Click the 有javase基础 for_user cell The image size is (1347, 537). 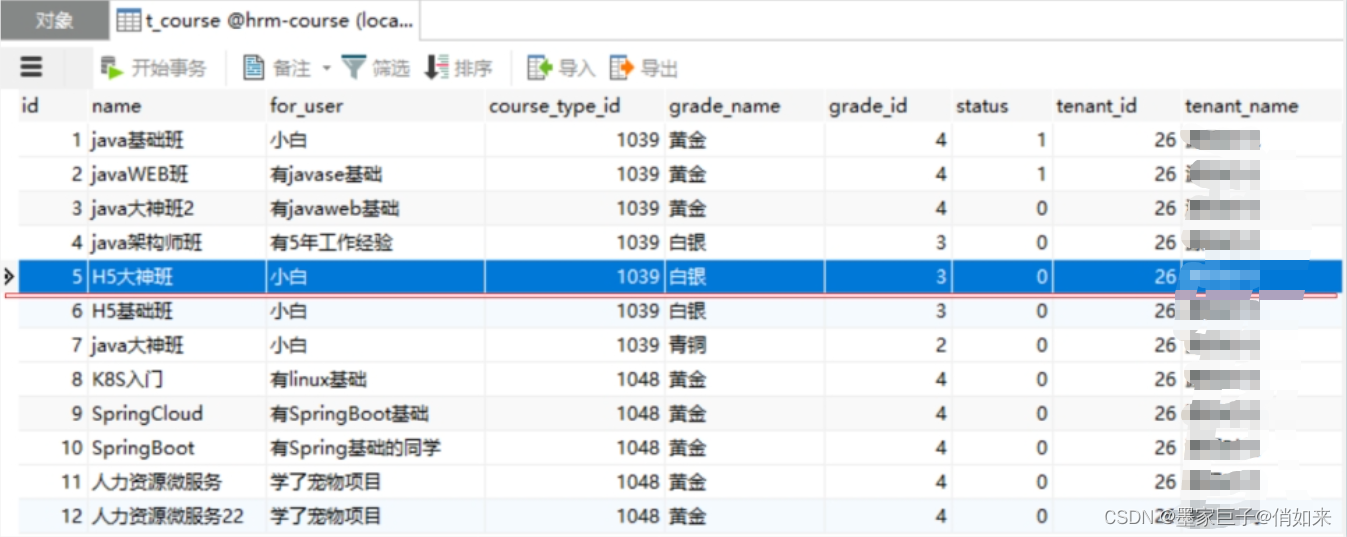pos(375,174)
